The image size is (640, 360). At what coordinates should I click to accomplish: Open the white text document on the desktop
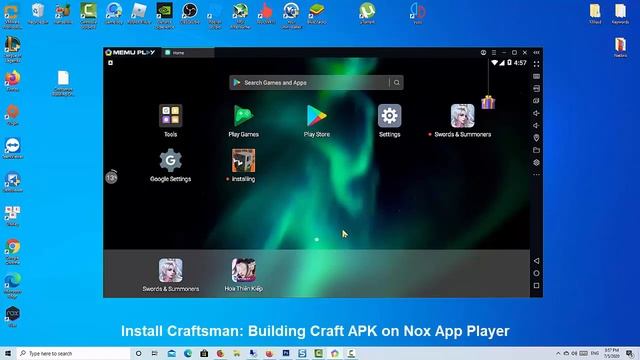click(63, 83)
